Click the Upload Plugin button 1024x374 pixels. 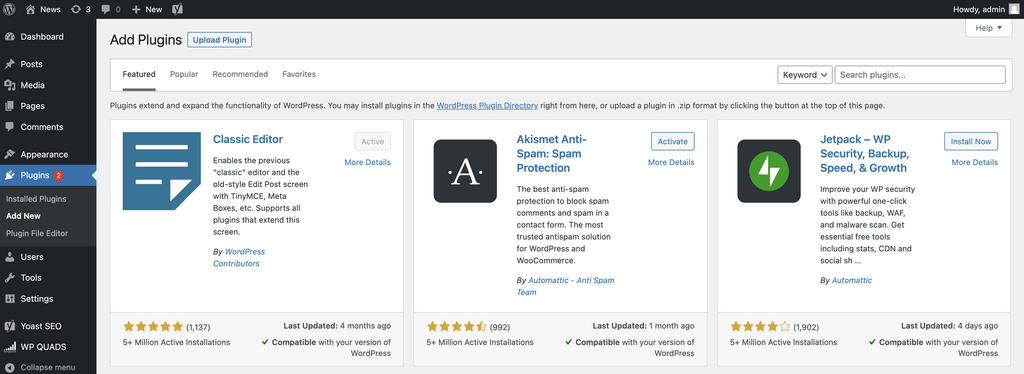[x=219, y=40]
